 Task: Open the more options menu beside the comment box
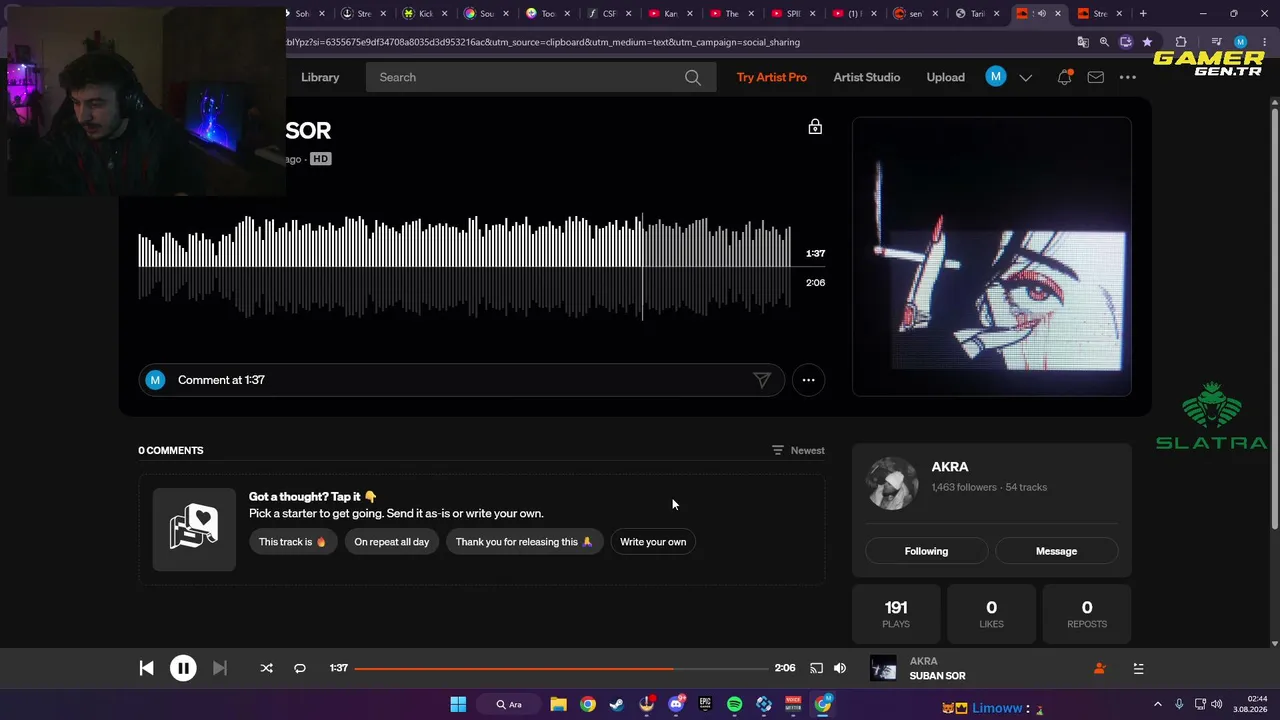808,380
